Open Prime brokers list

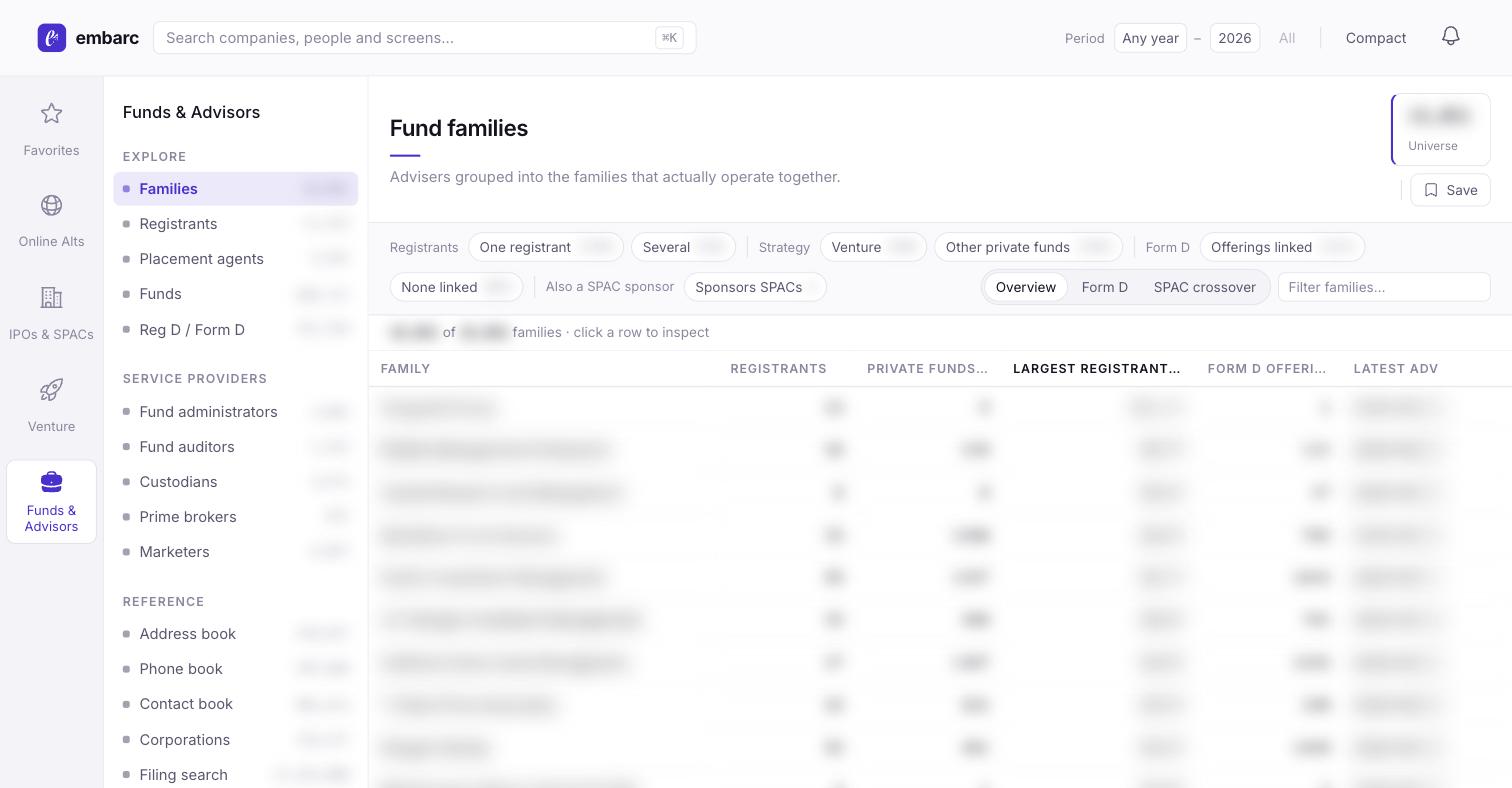(236, 517)
